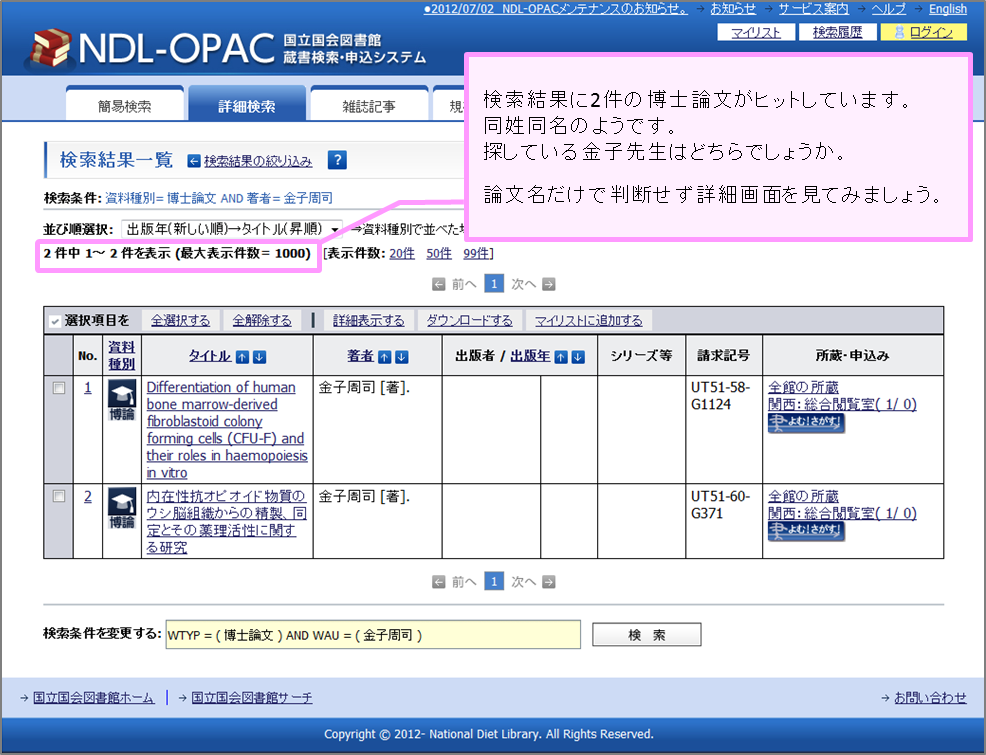
Task: Check the box for result No. 1
Action: click(x=59, y=388)
